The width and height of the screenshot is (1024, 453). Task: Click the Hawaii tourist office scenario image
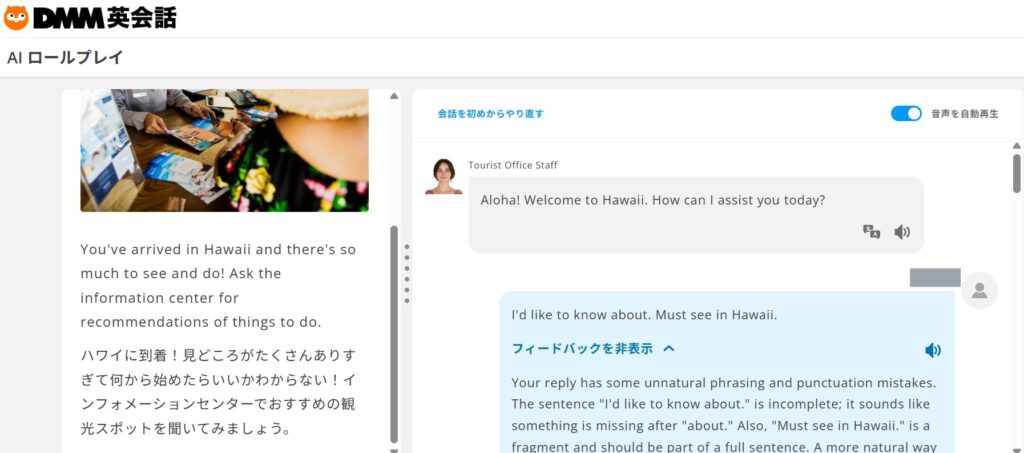tap(224, 150)
